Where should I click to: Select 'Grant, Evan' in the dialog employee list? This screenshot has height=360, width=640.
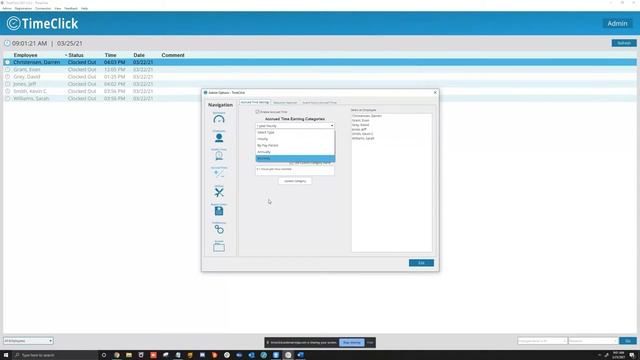click(x=360, y=120)
